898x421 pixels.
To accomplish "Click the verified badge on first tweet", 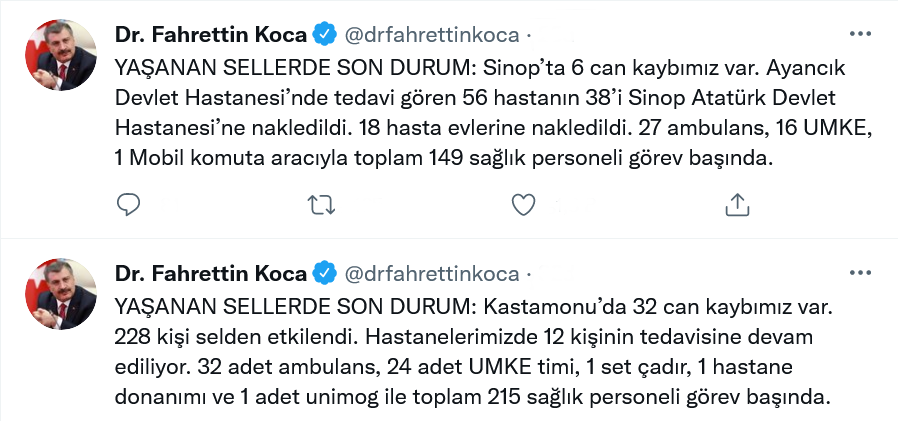I will click(x=325, y=35).
